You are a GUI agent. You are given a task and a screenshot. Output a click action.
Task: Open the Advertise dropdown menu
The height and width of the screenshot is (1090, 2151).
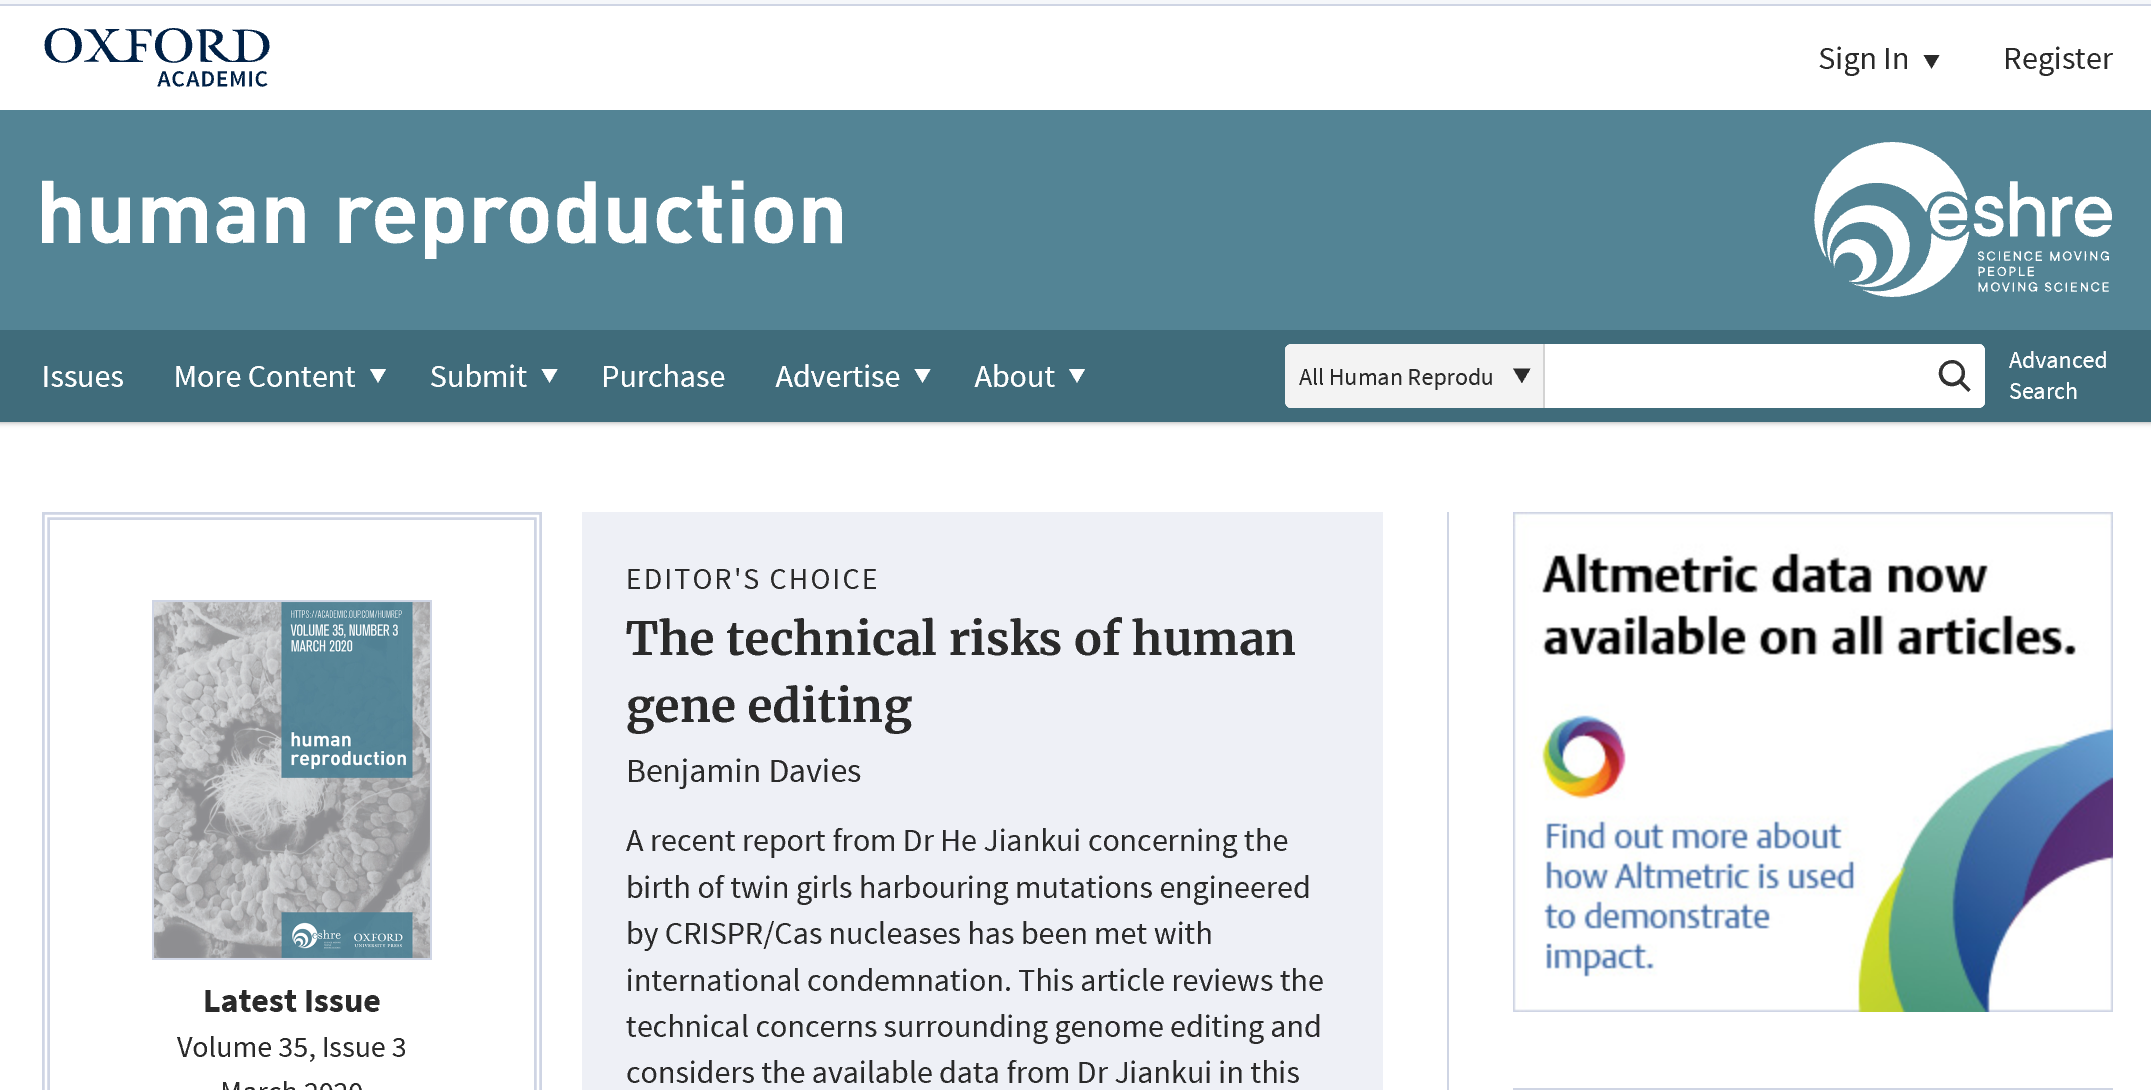point(853,376)
